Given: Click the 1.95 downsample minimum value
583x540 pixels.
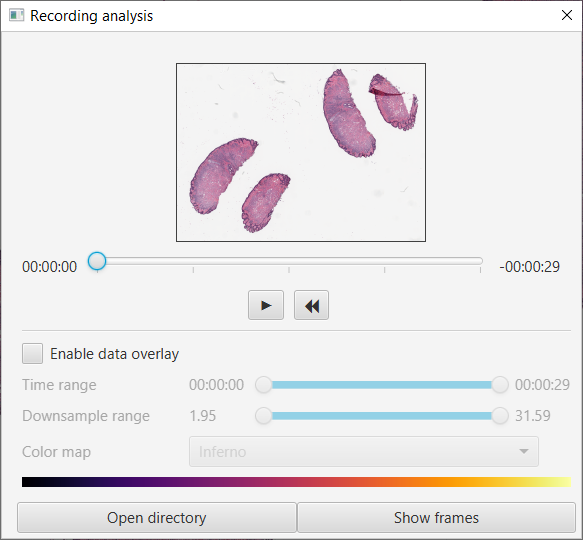Looking at the screenshot, I should pos(203,416).
